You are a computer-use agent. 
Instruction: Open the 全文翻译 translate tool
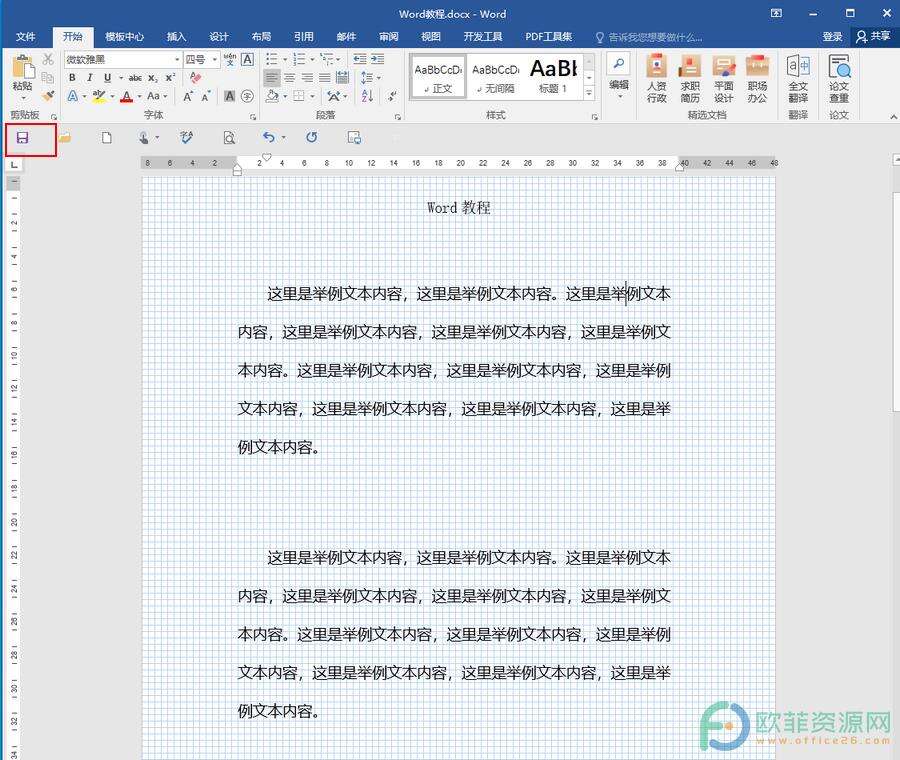pyautogui.click(x=798, y=79)
